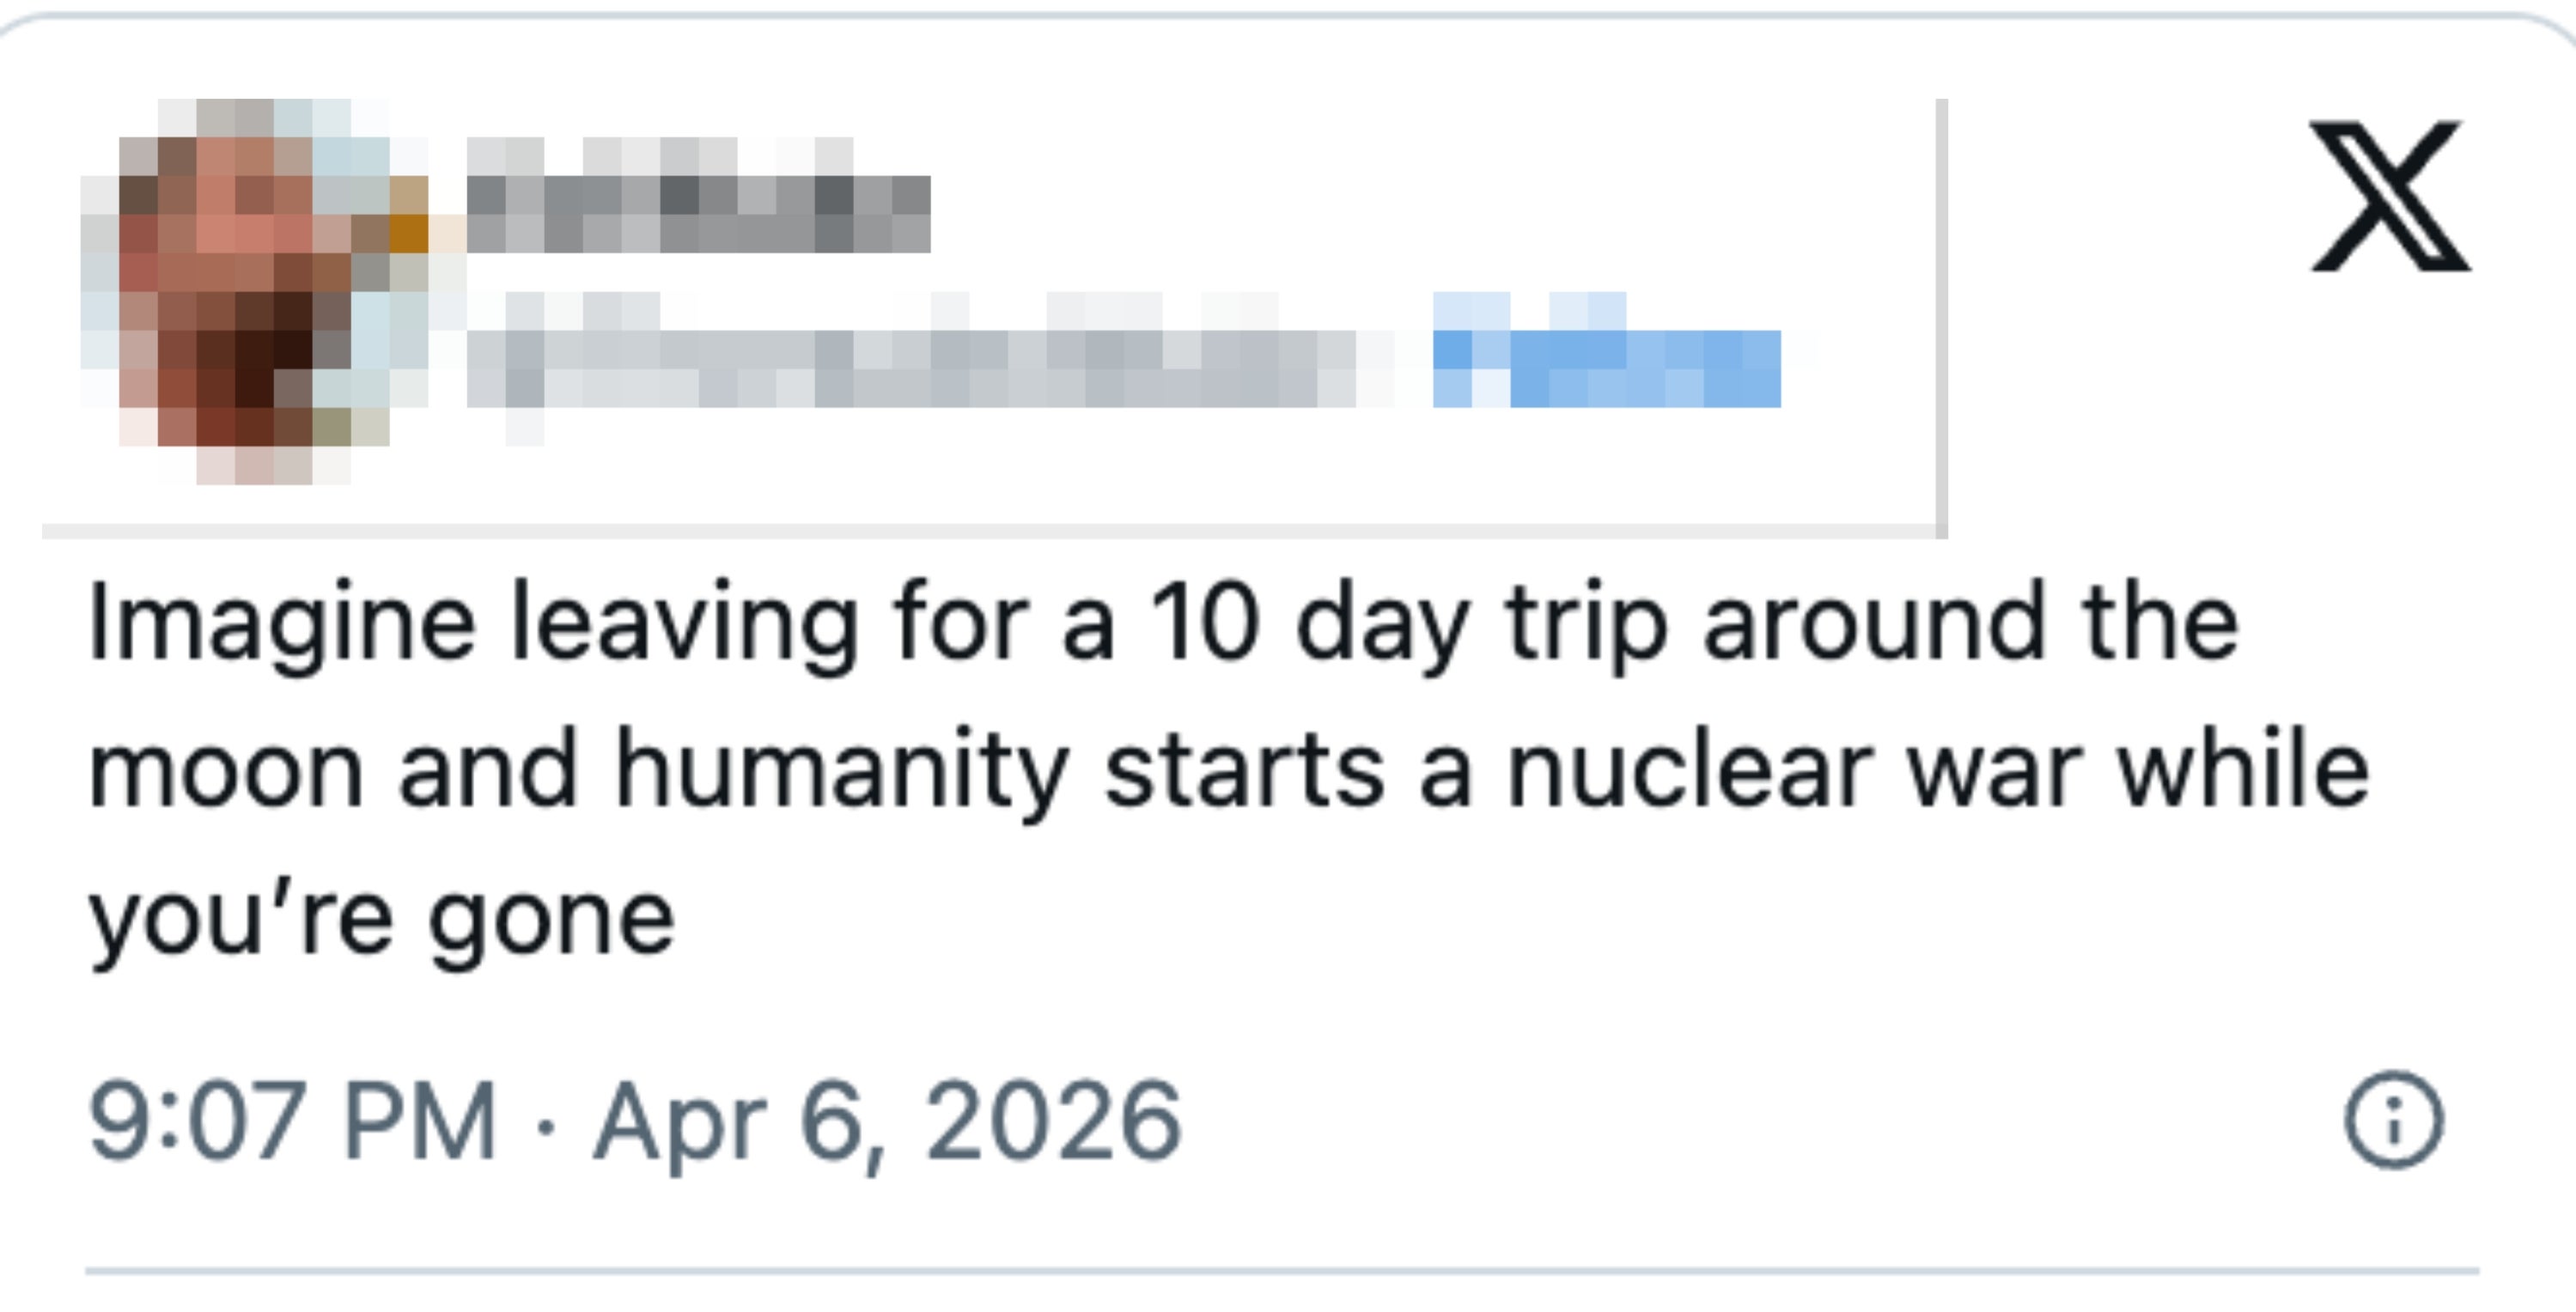Click the "9:07 PM" timestamp

292,1121
